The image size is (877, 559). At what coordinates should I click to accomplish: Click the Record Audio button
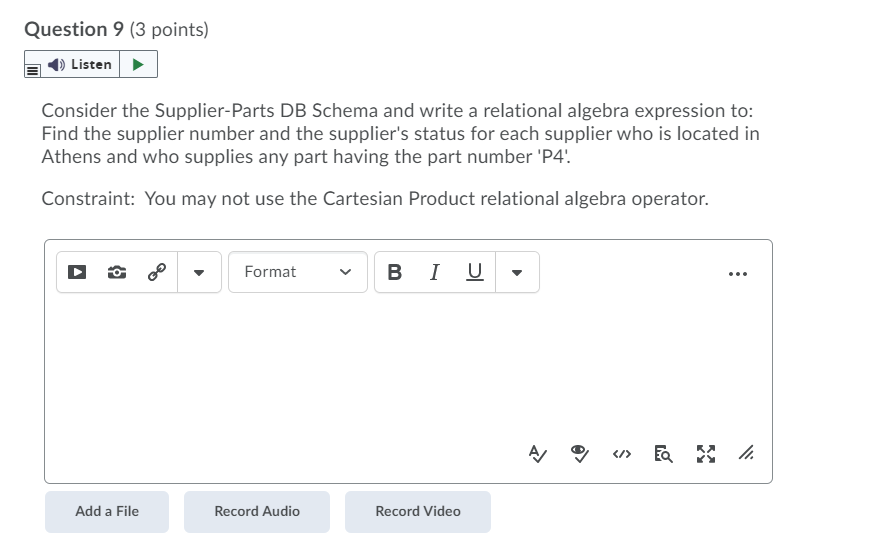point(257,511)
